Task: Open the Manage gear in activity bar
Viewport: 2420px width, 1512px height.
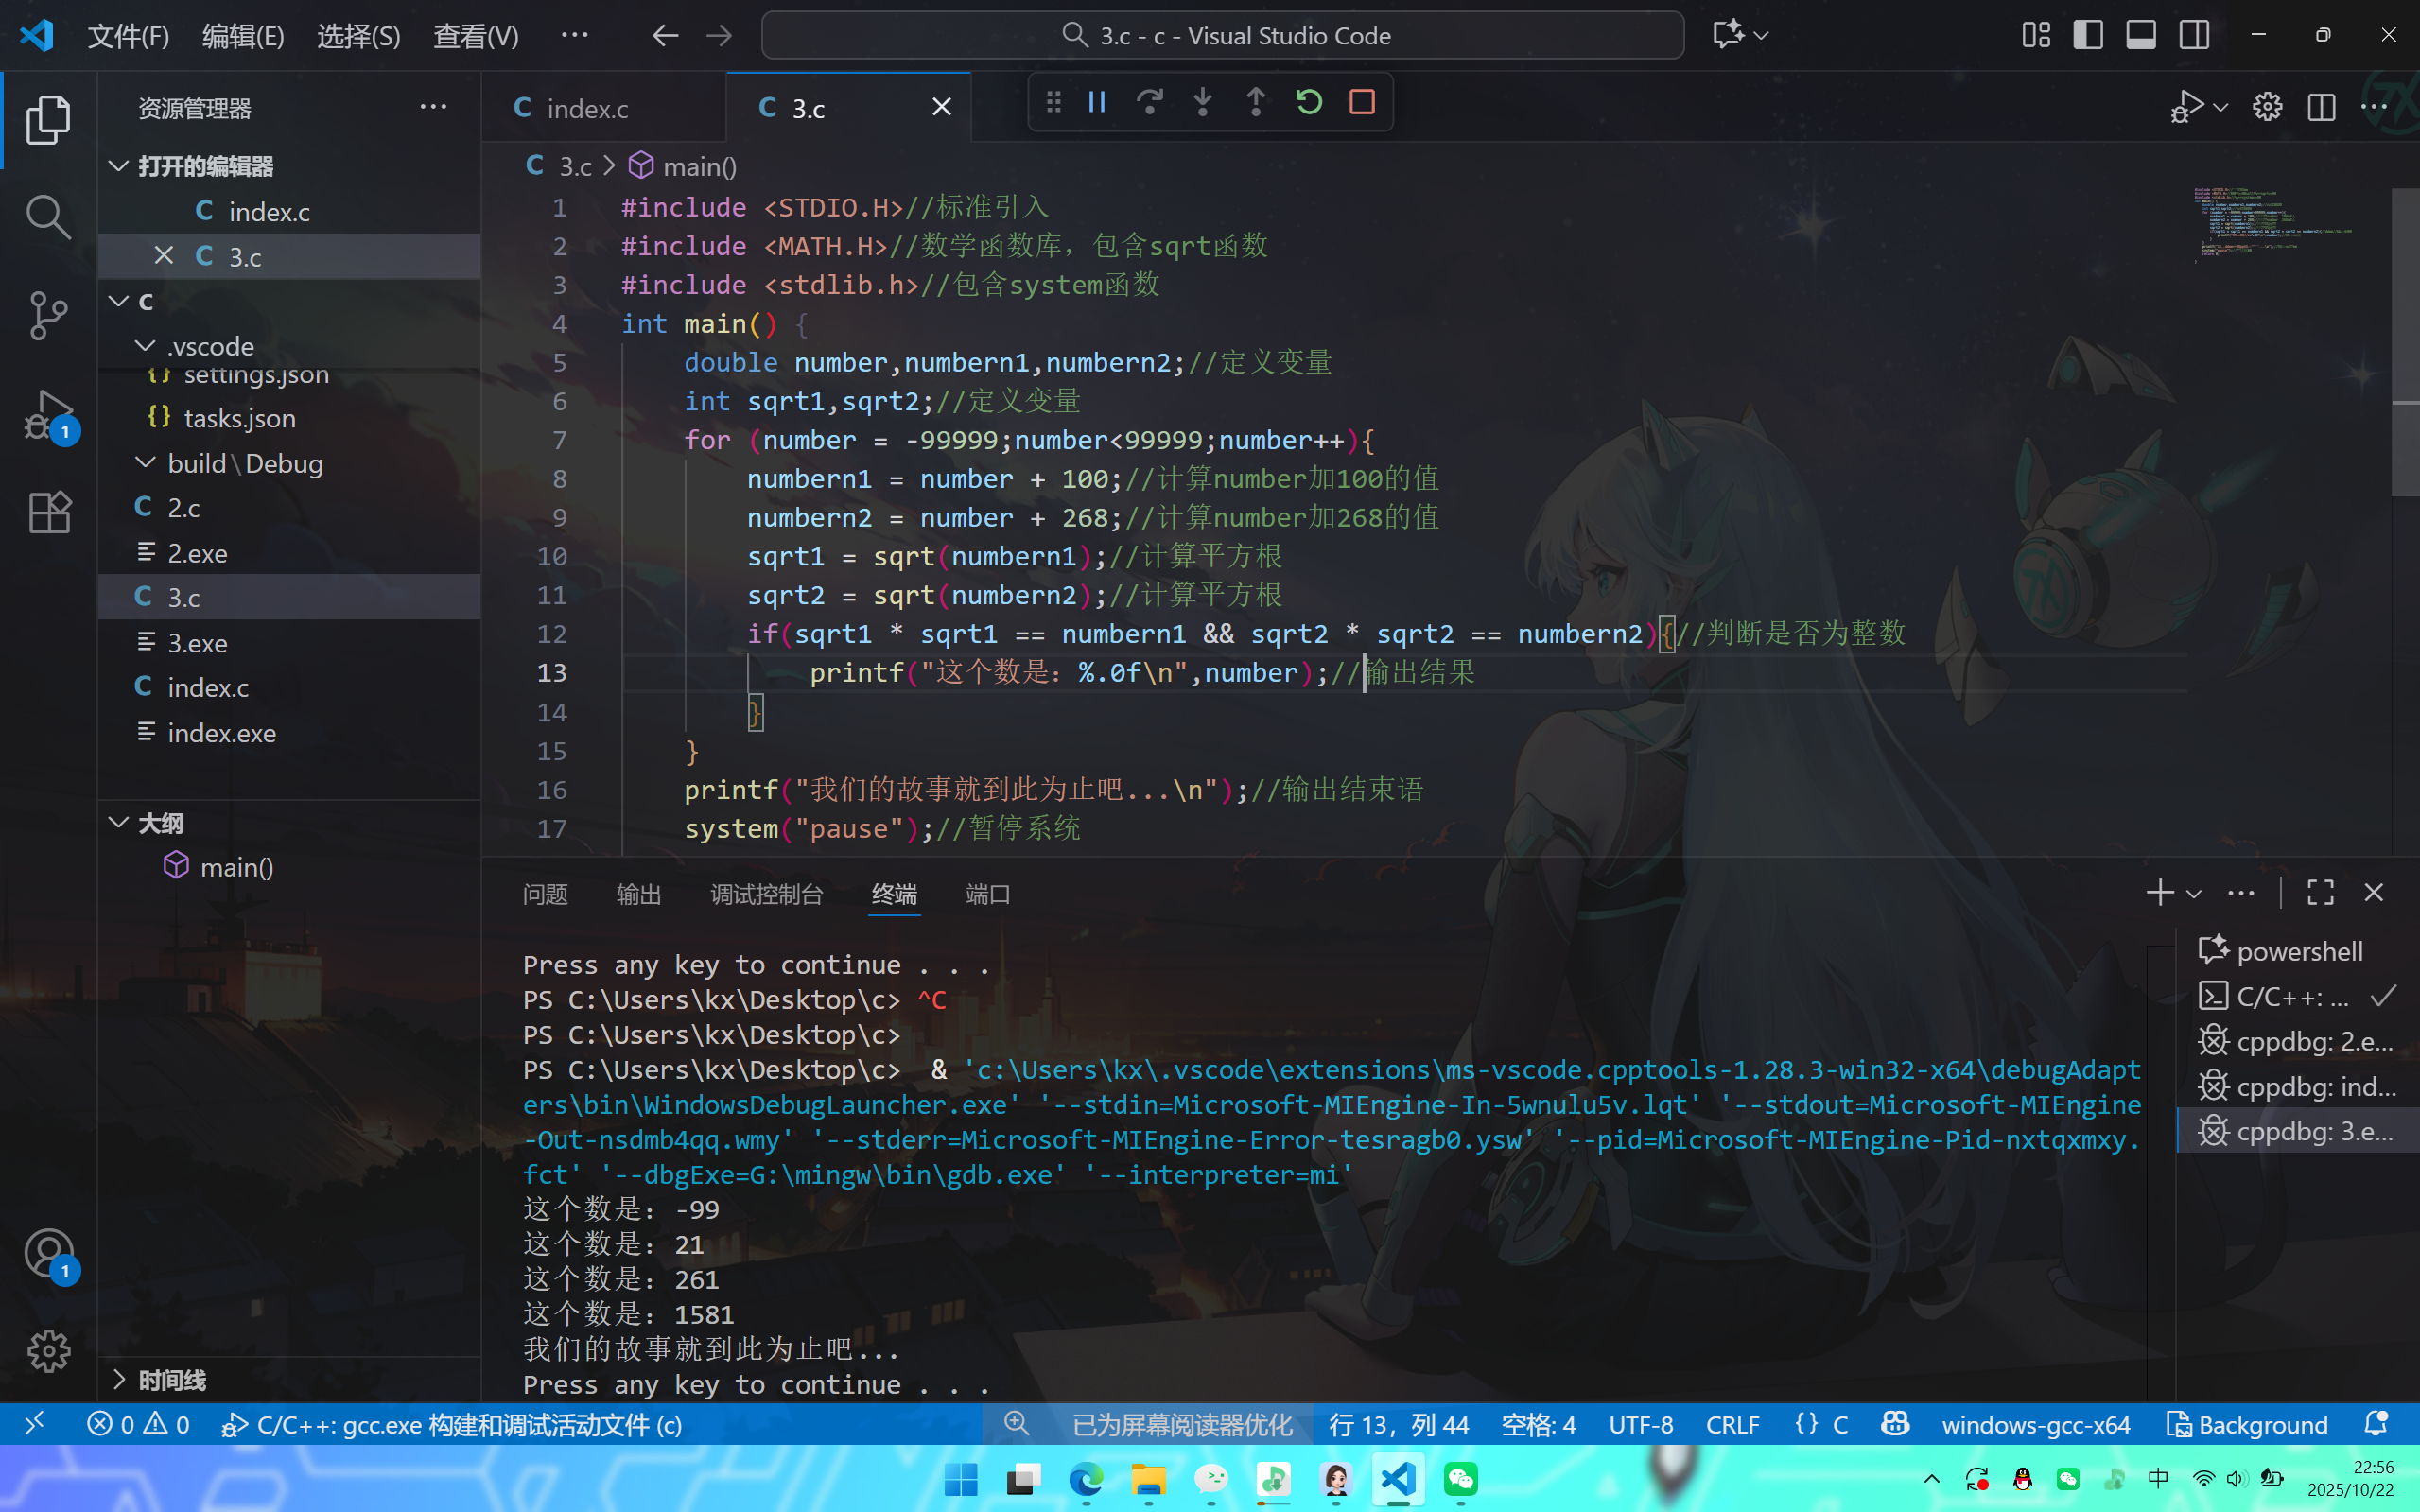Action: [48, 1351]
